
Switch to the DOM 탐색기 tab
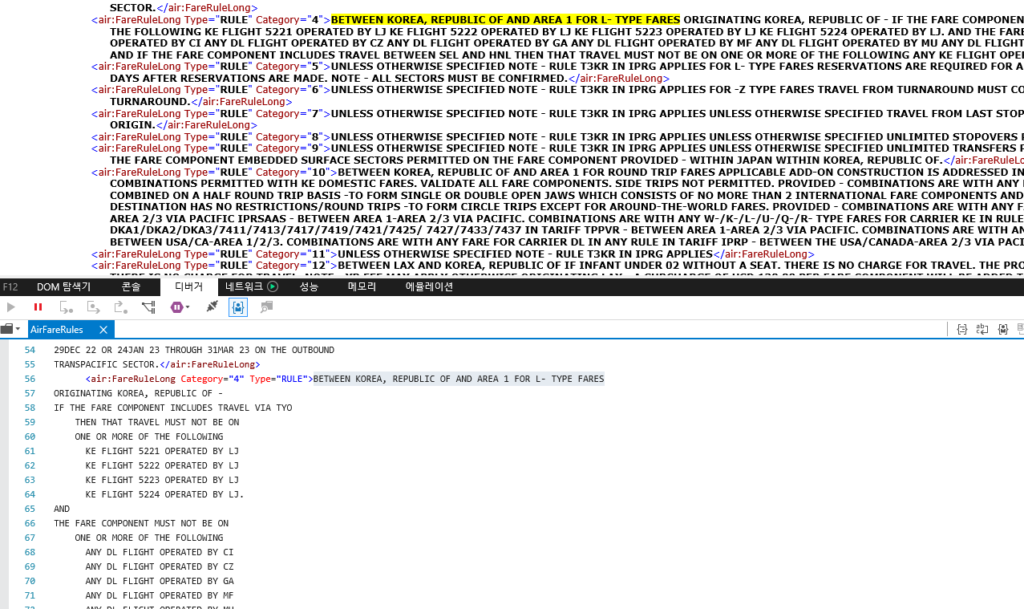(x=63, y=286)
